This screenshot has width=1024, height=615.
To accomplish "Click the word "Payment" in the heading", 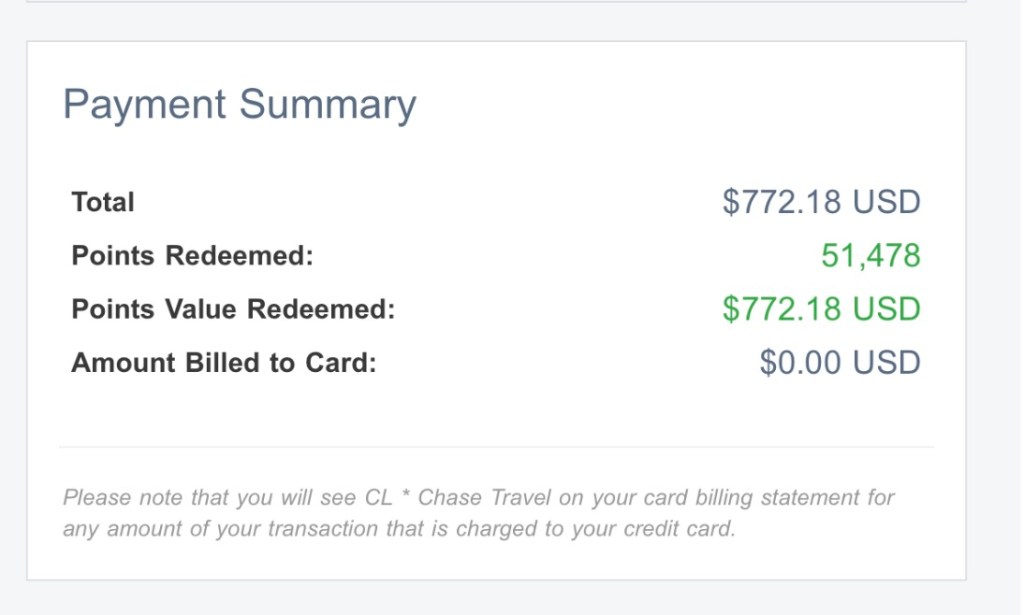I will tap(145, 105).
